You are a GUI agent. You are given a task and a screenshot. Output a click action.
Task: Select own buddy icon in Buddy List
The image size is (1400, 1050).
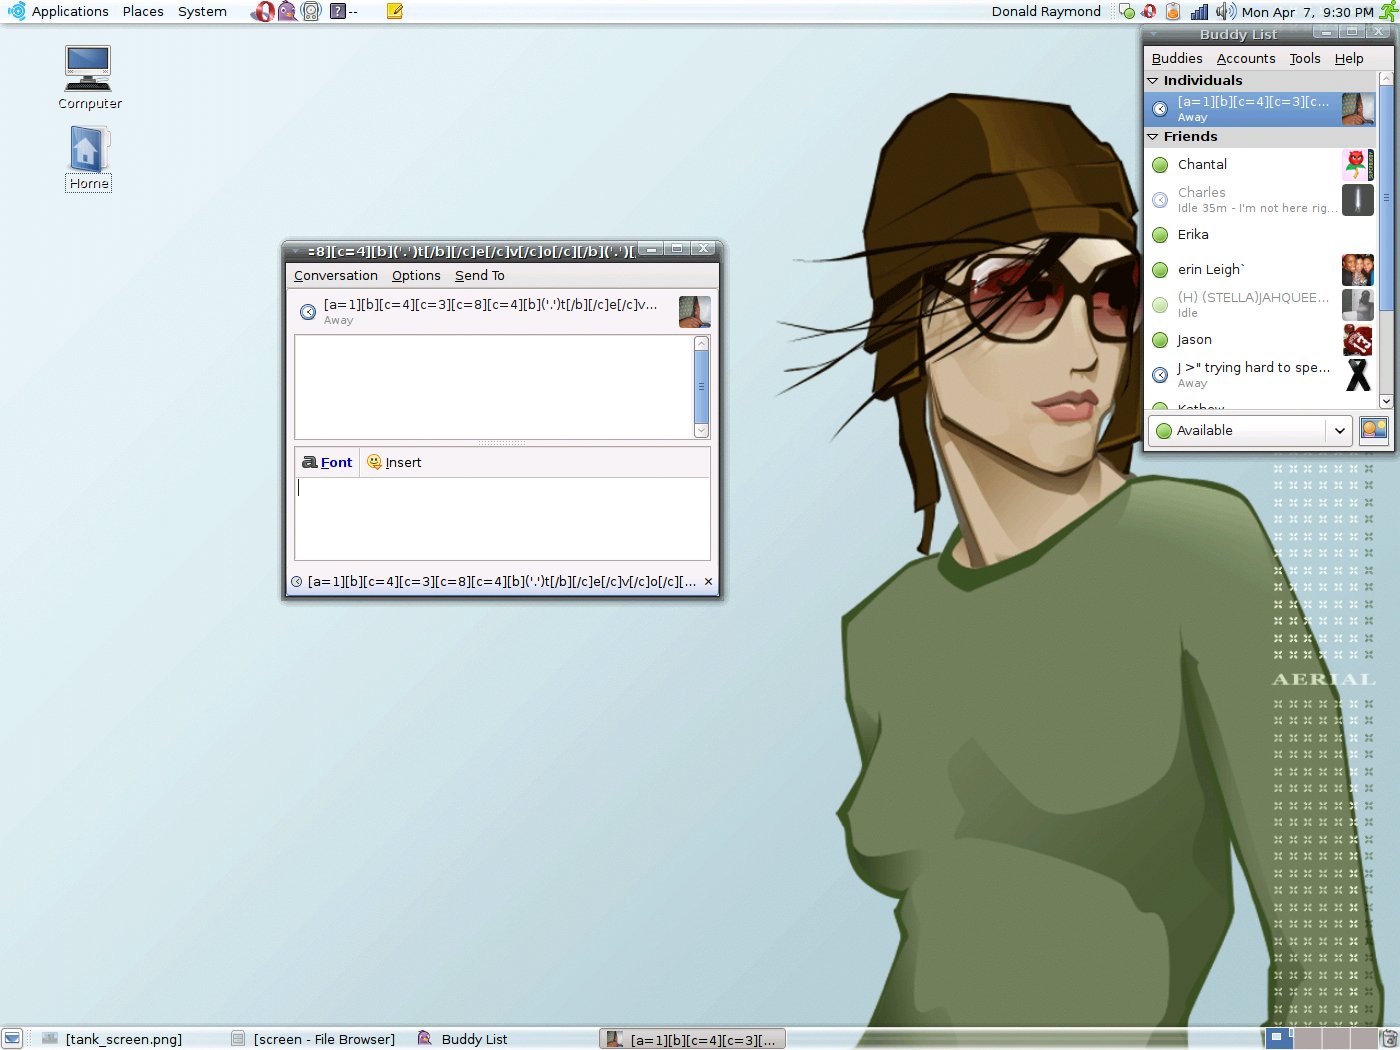(1374, 430)
